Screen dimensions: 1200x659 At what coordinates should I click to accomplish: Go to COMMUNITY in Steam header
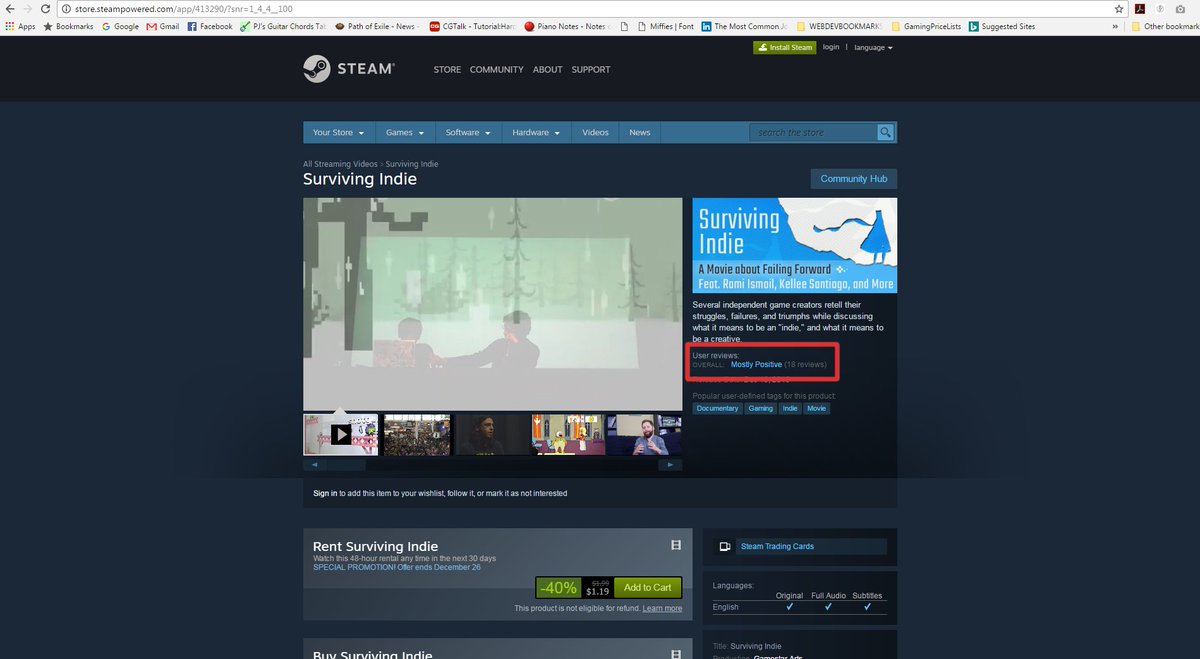(497, 70)
